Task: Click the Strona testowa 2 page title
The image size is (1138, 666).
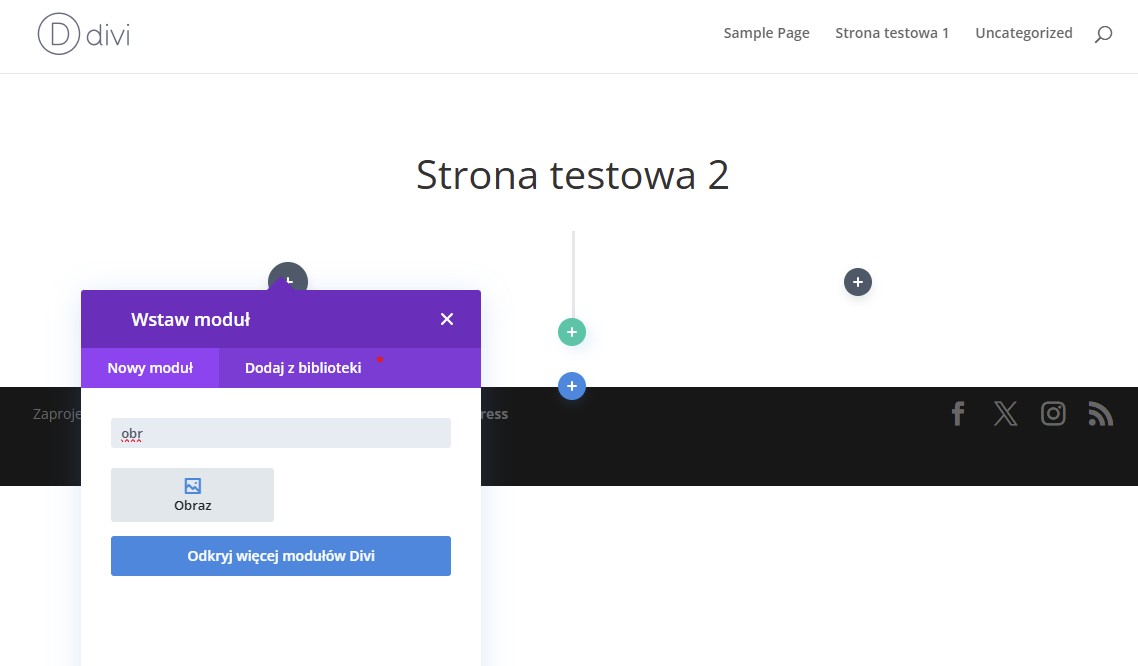Action: pyautogui.click(x=572, y=175)
